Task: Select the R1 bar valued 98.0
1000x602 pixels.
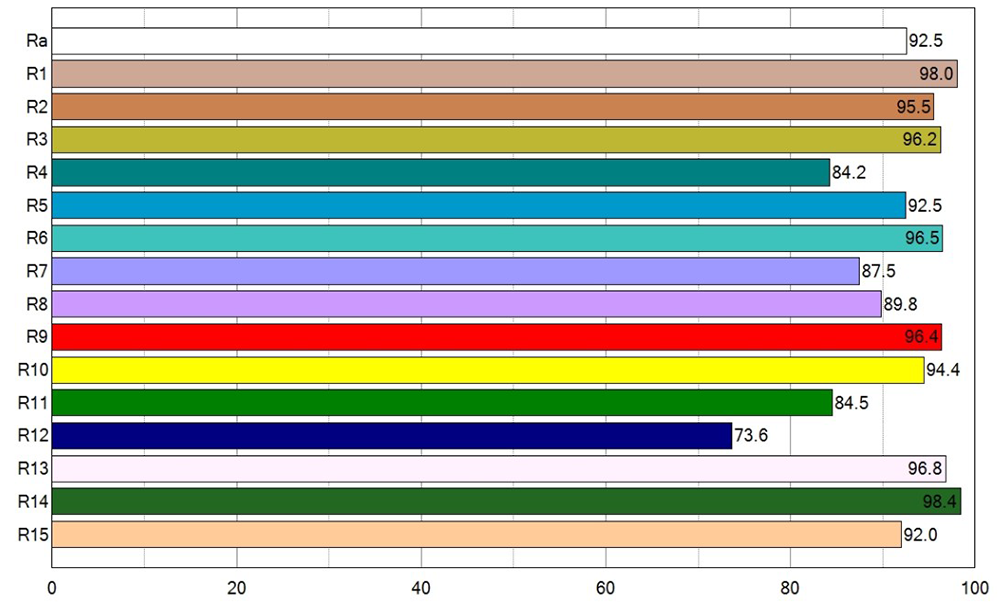Action: pyautogui.click(x=504, y=74)
